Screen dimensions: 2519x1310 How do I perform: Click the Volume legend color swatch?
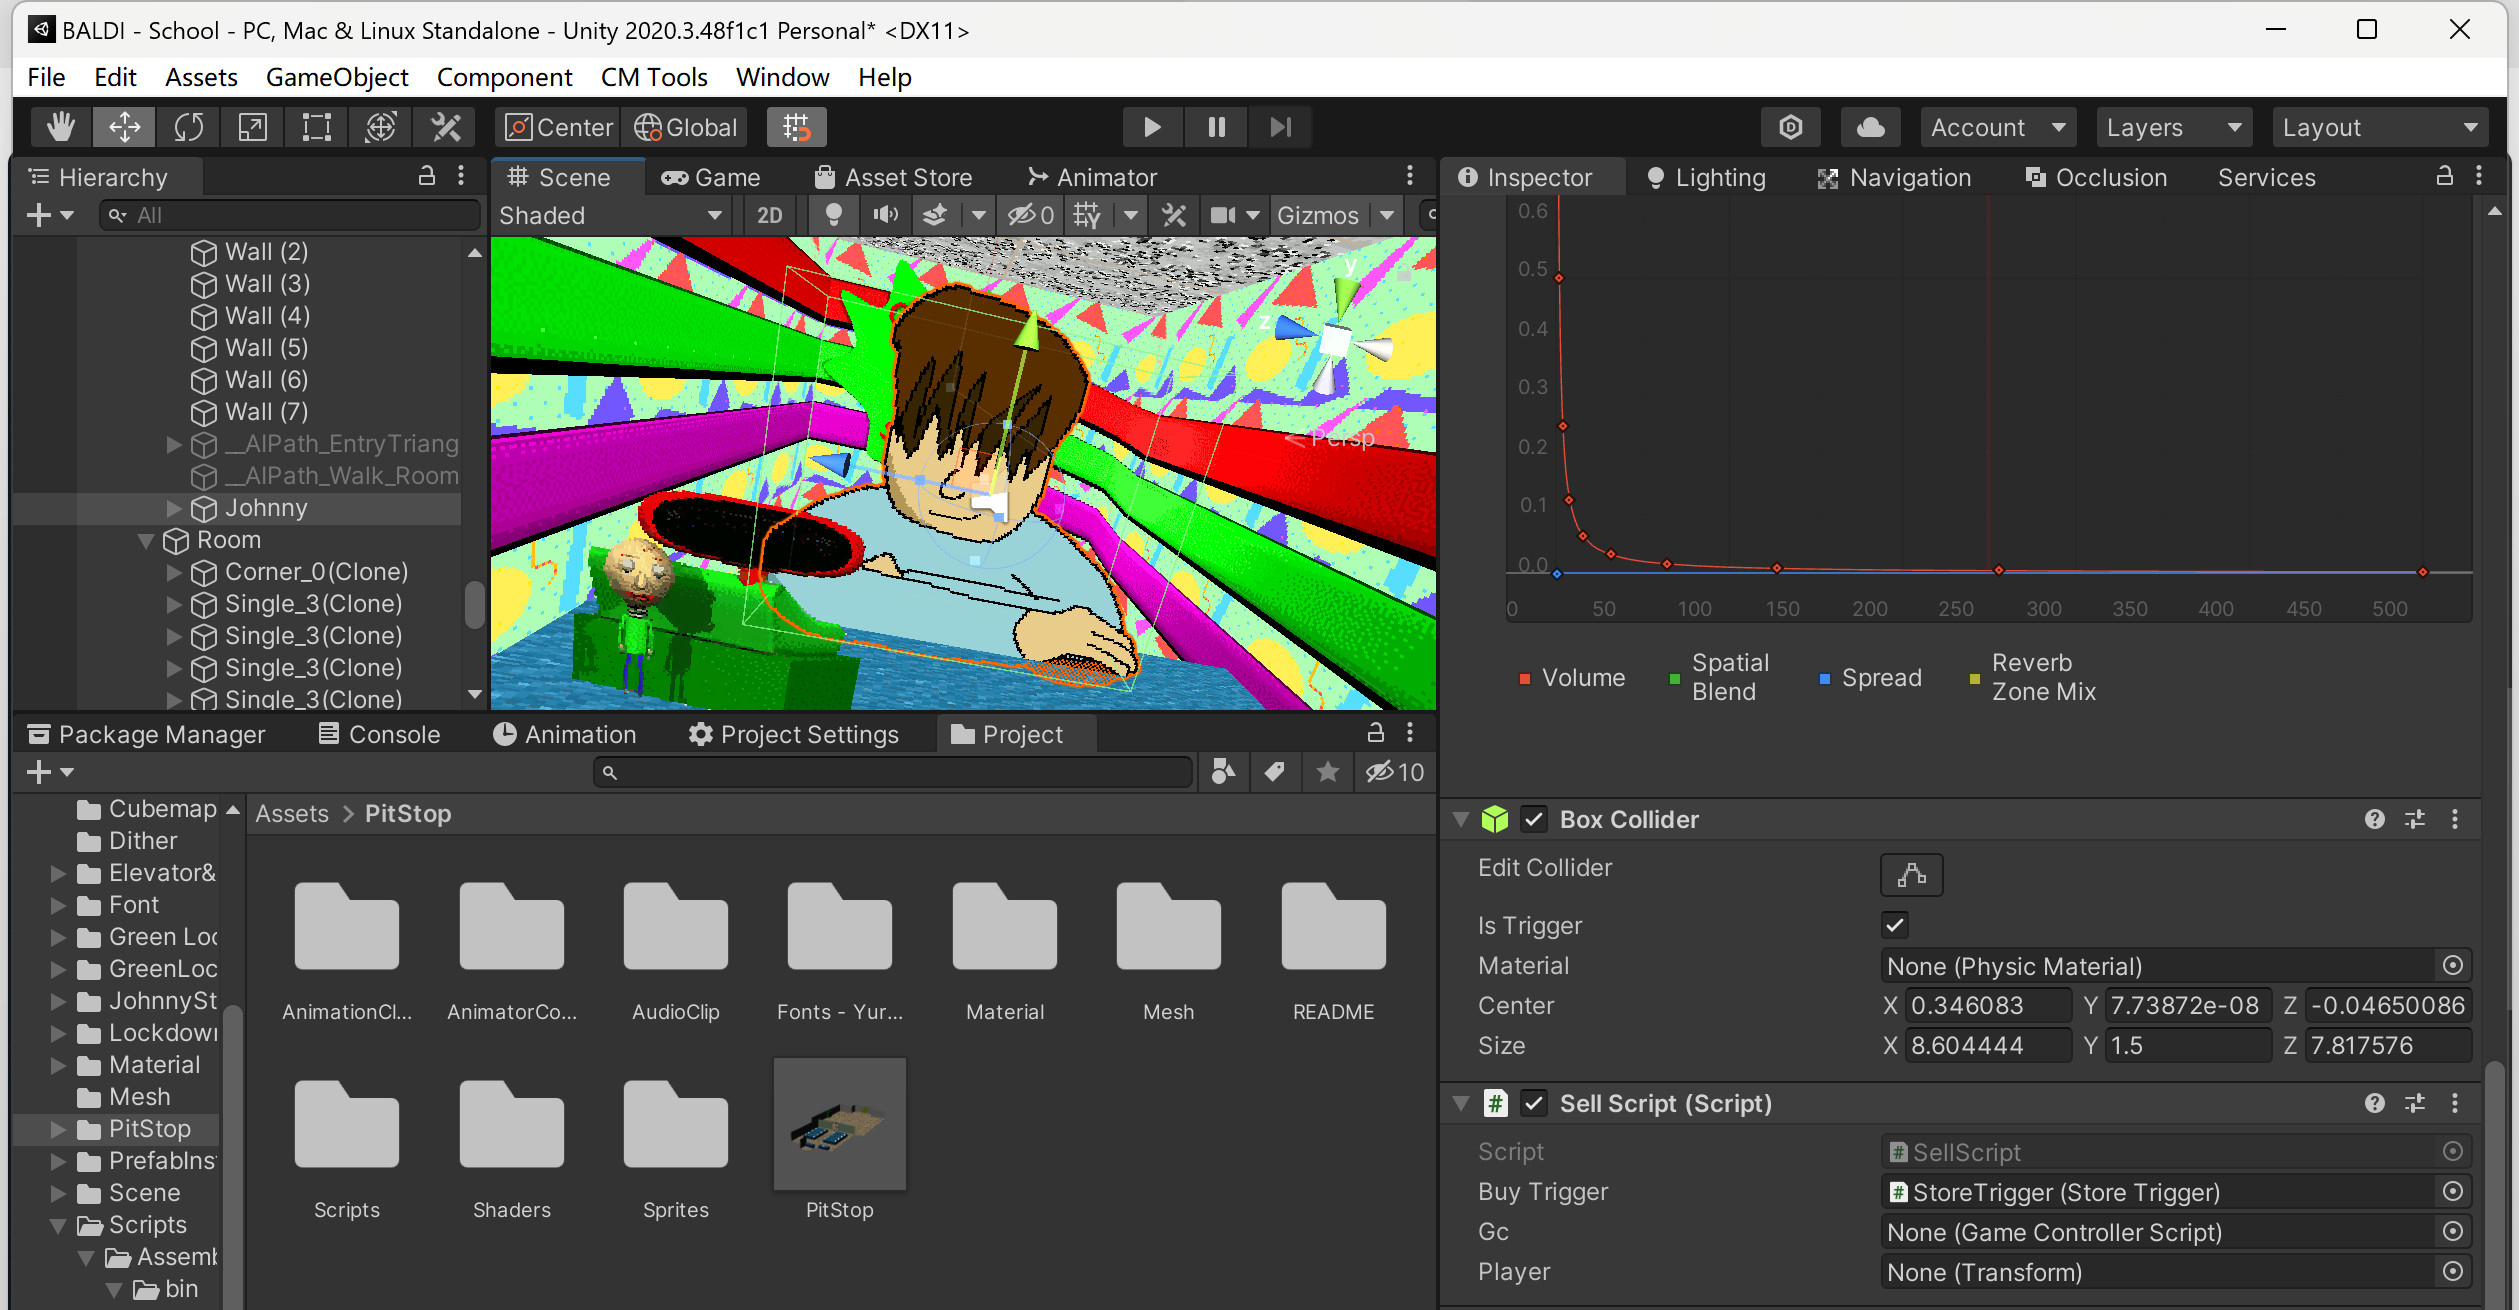point(1525,677)
